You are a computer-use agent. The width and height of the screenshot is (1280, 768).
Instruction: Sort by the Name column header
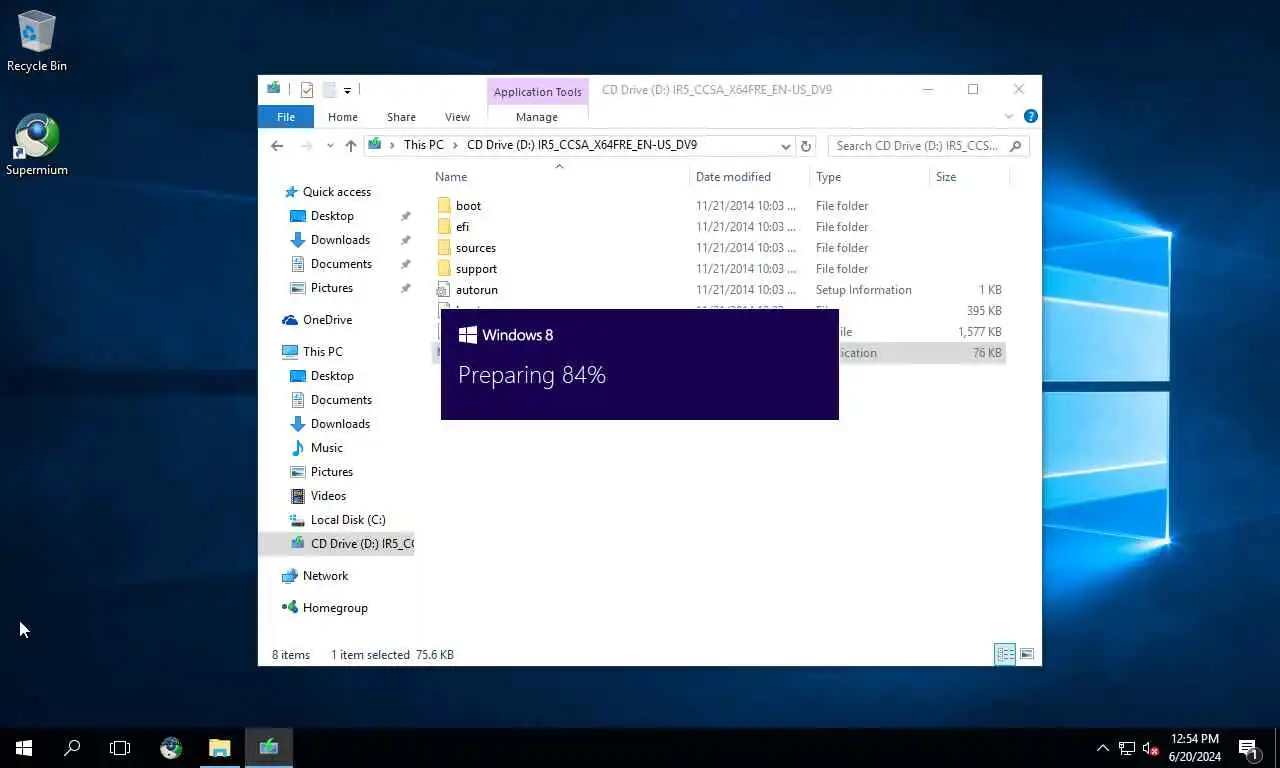(451, 177)
